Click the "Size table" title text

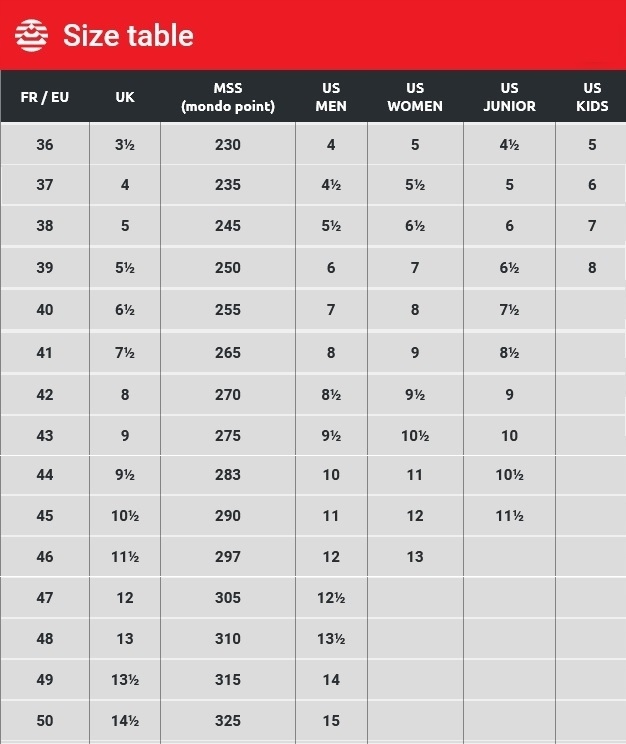coord(128,36)
